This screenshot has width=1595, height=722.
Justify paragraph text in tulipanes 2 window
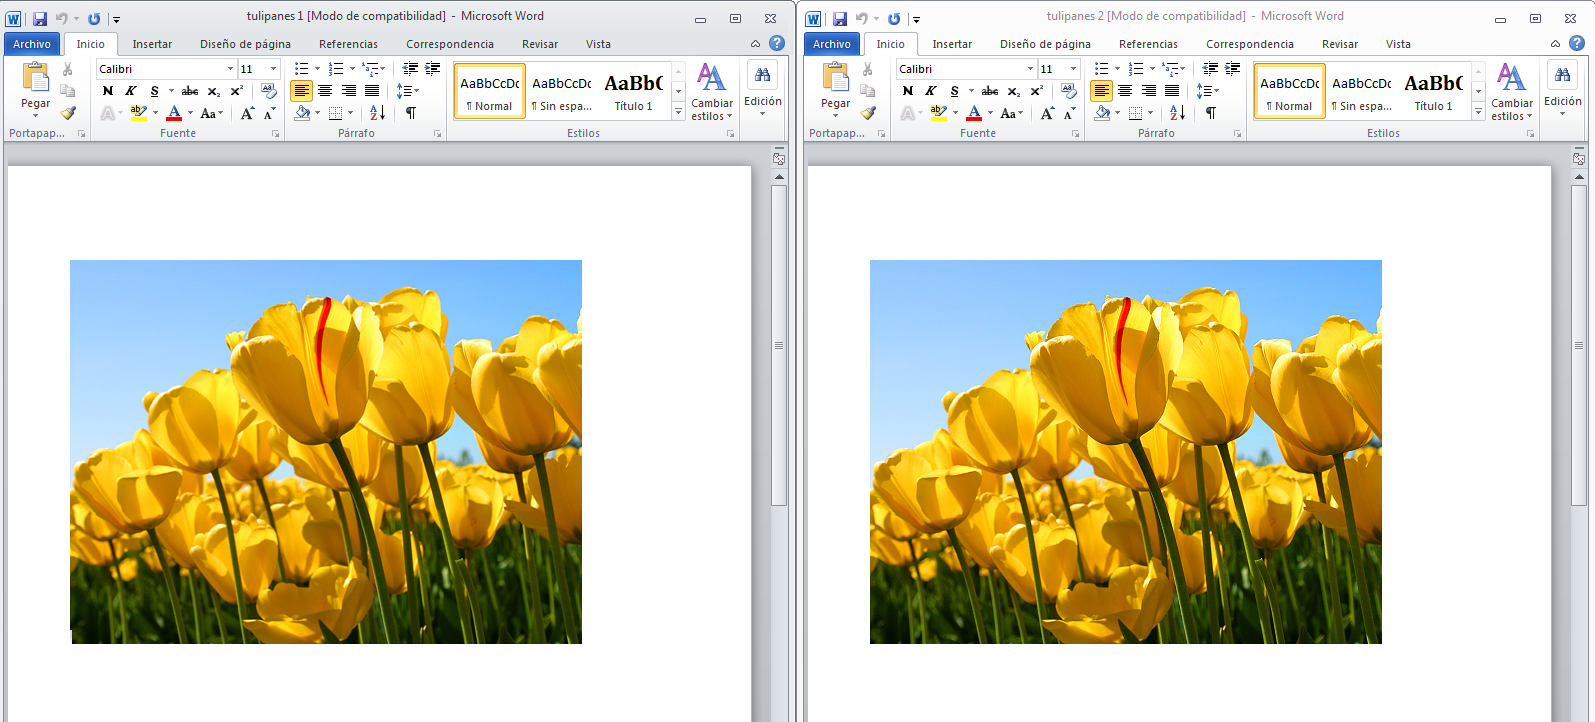click(1172, 91)
